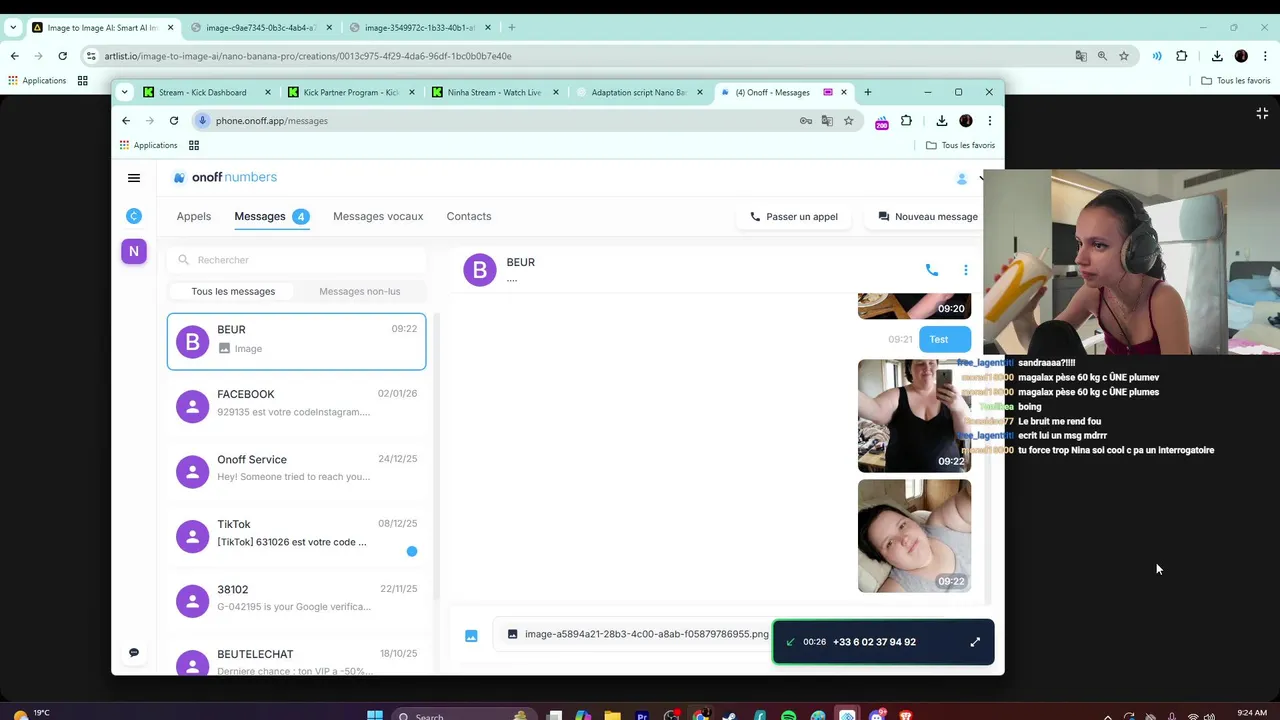The width and height of the screenshot is (1280, 720).
Task: Zoom icon in artlist address bar
Action: (x=1102, y=56)
